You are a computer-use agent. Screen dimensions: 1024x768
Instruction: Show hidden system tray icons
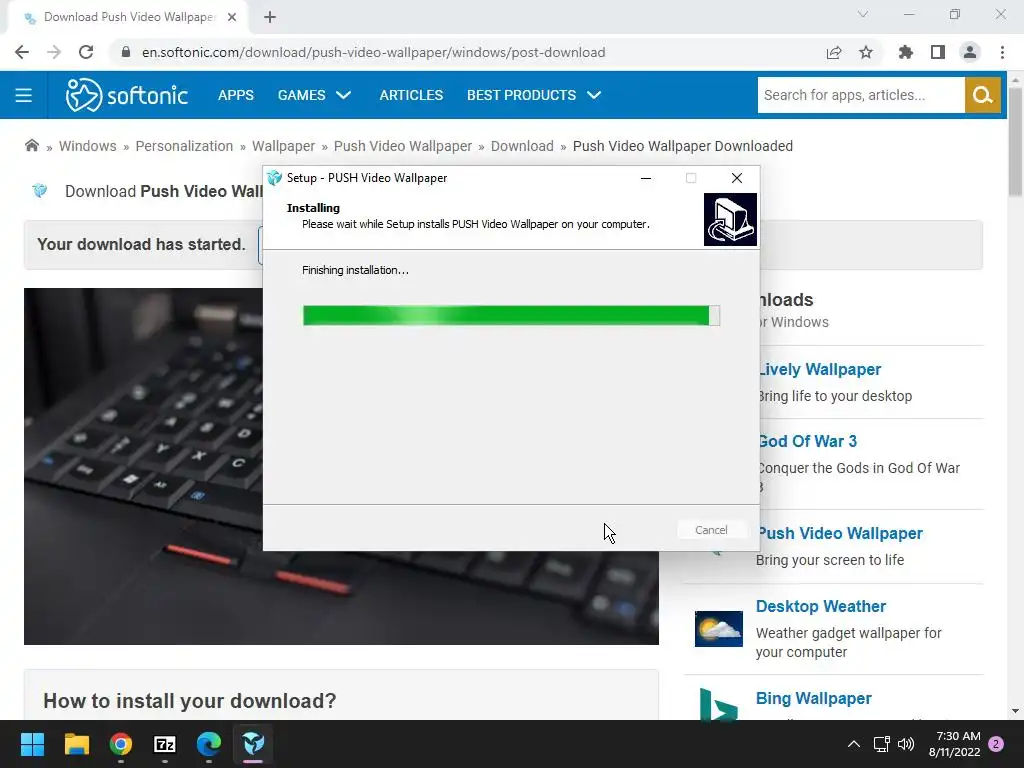[853, 744]
